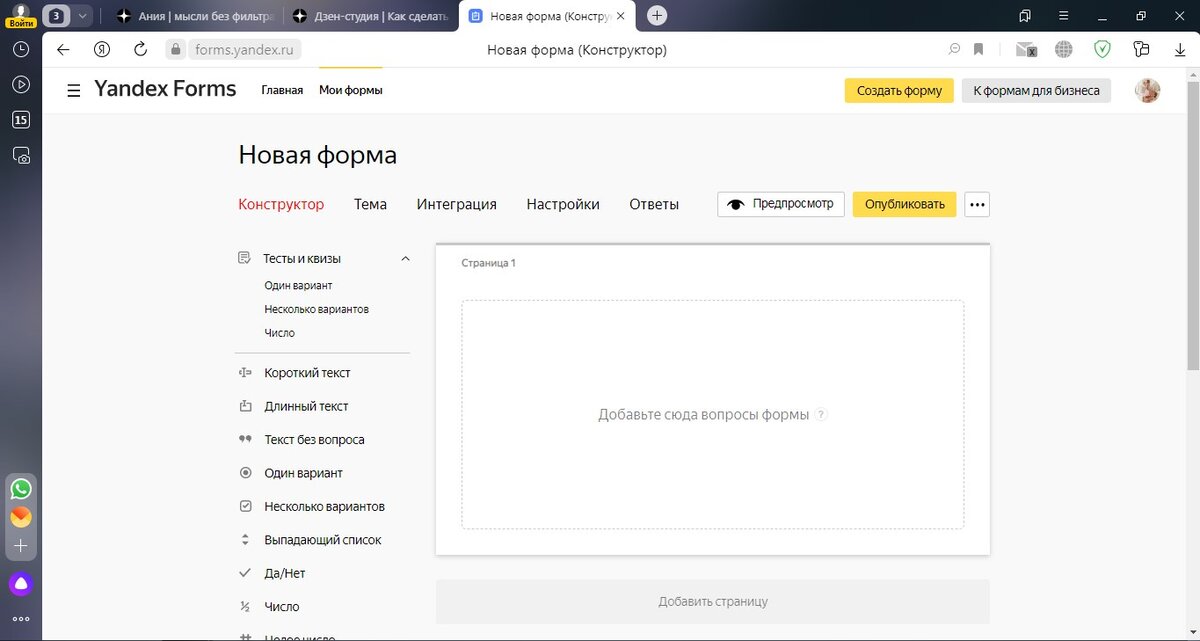Open the 'Ответы' tab
1200x641 pixels.
[x=654, y=204]
